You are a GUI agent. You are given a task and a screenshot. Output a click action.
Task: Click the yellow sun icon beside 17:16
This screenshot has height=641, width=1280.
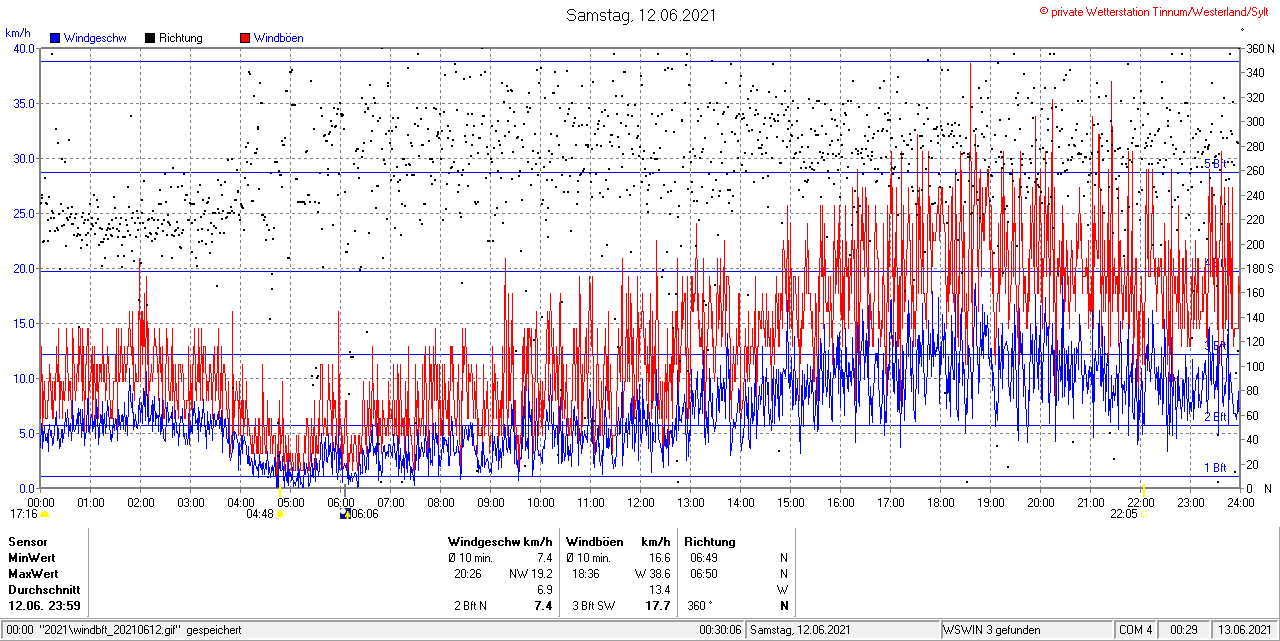pyautogui.click(x=44, y=514)
